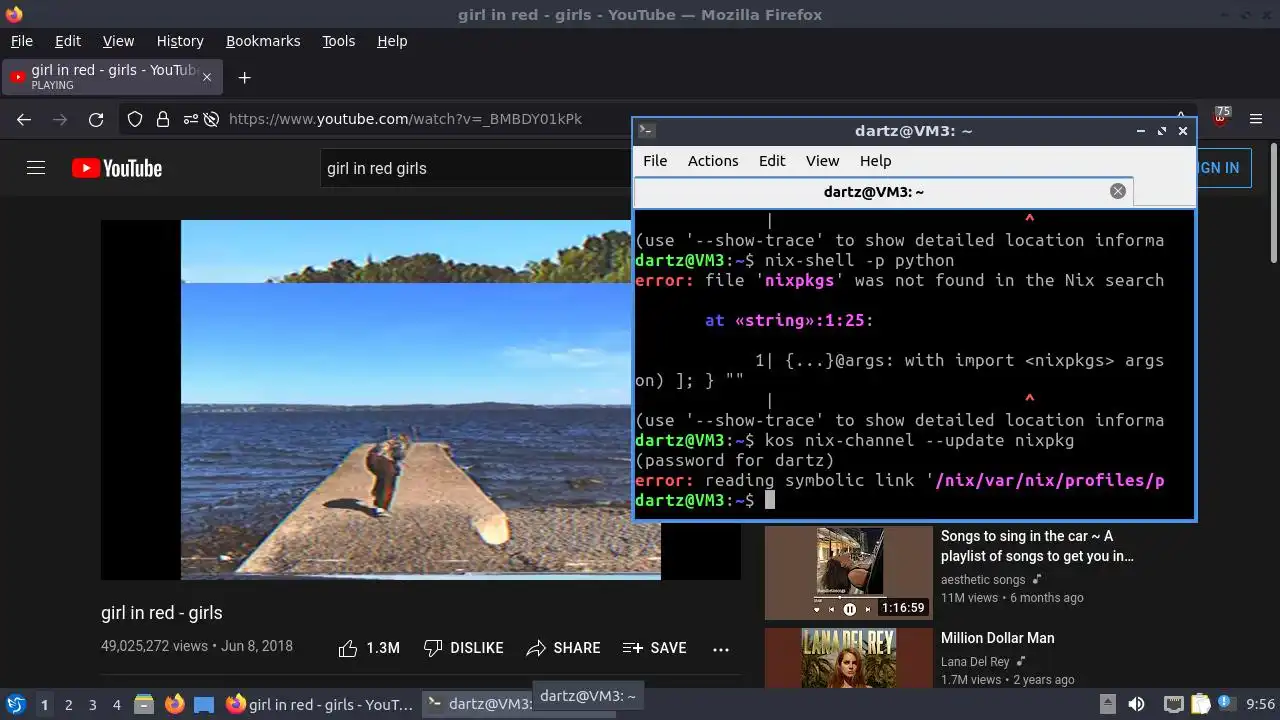Screen dimensions: 1280x720
Task: Click inside the terminal prompt area
Action: 915,365
